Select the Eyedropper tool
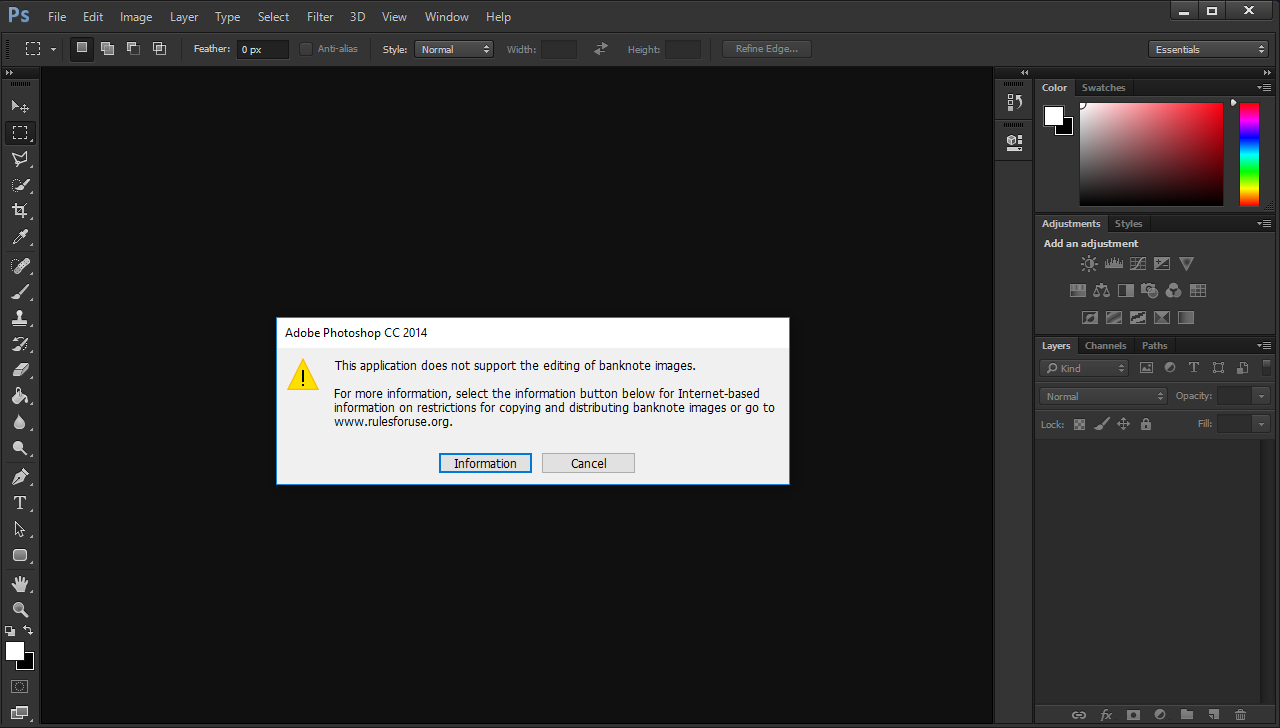Image resolution: width=1280 pixels, height=728 pixels. tap(20, 238)
